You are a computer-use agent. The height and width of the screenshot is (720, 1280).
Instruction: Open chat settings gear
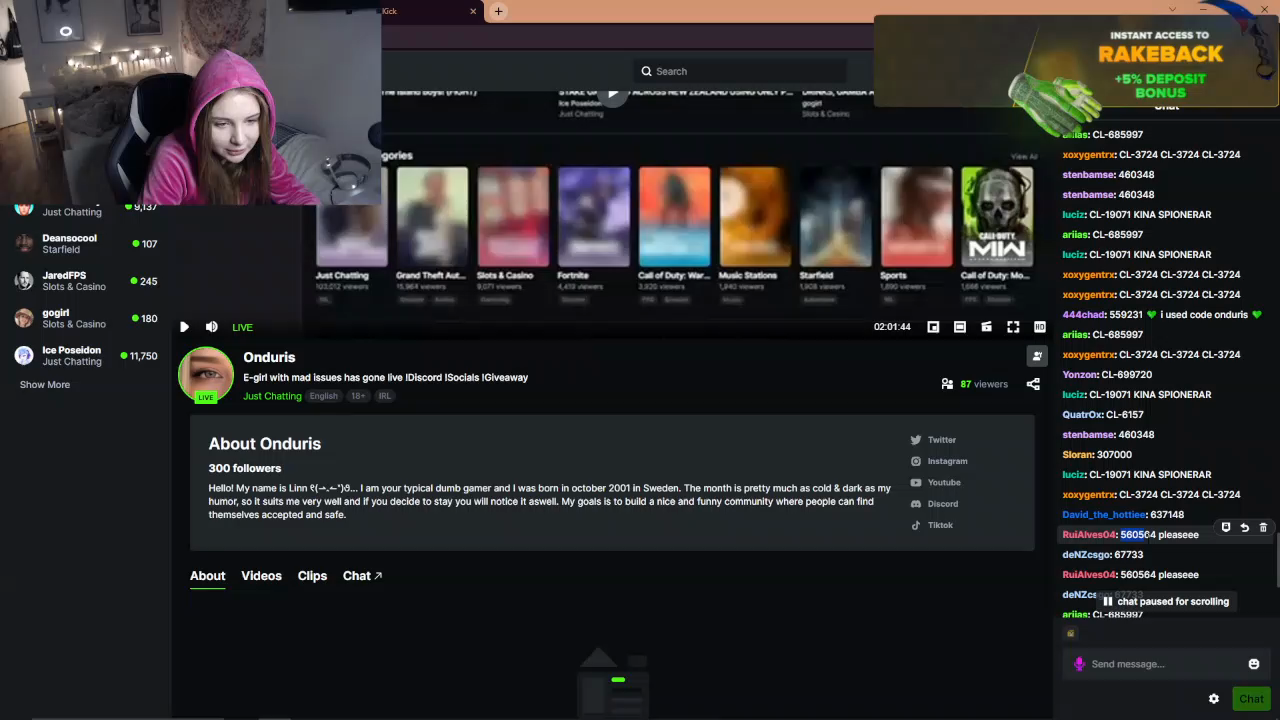coord(1214,699)
